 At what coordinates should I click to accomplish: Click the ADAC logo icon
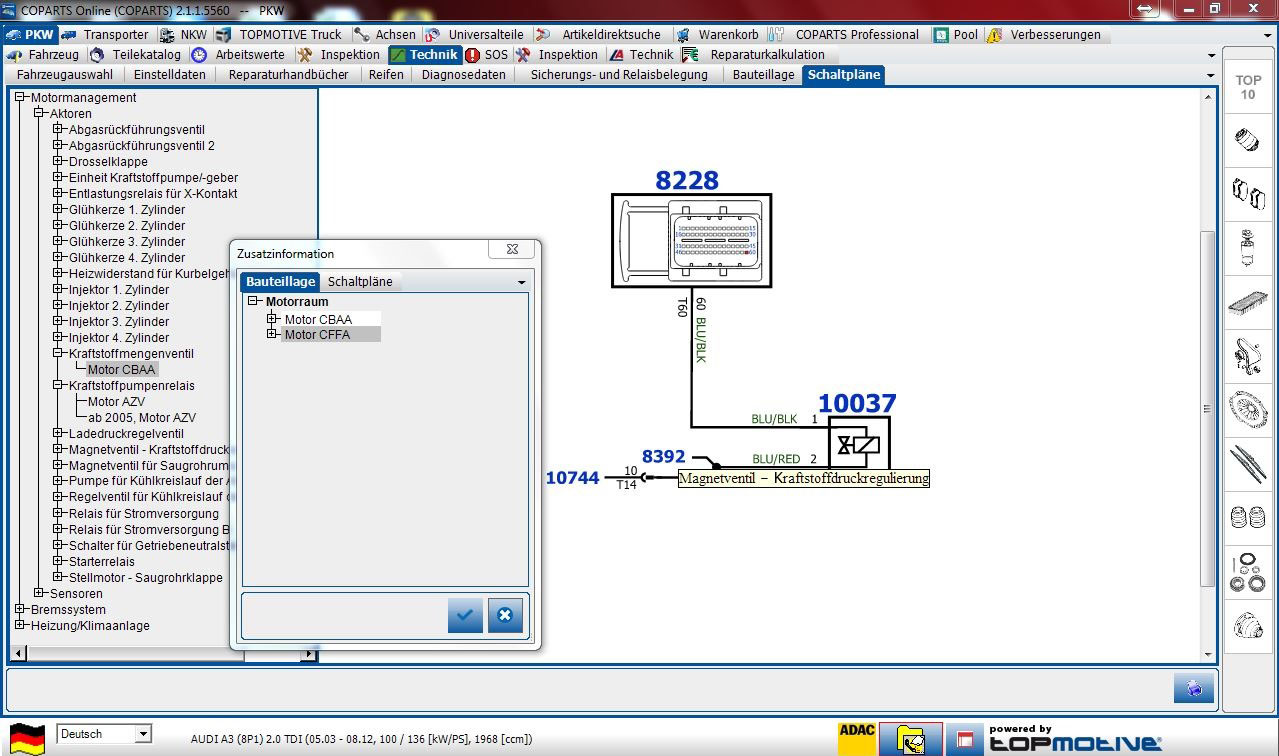click(857, 739)
